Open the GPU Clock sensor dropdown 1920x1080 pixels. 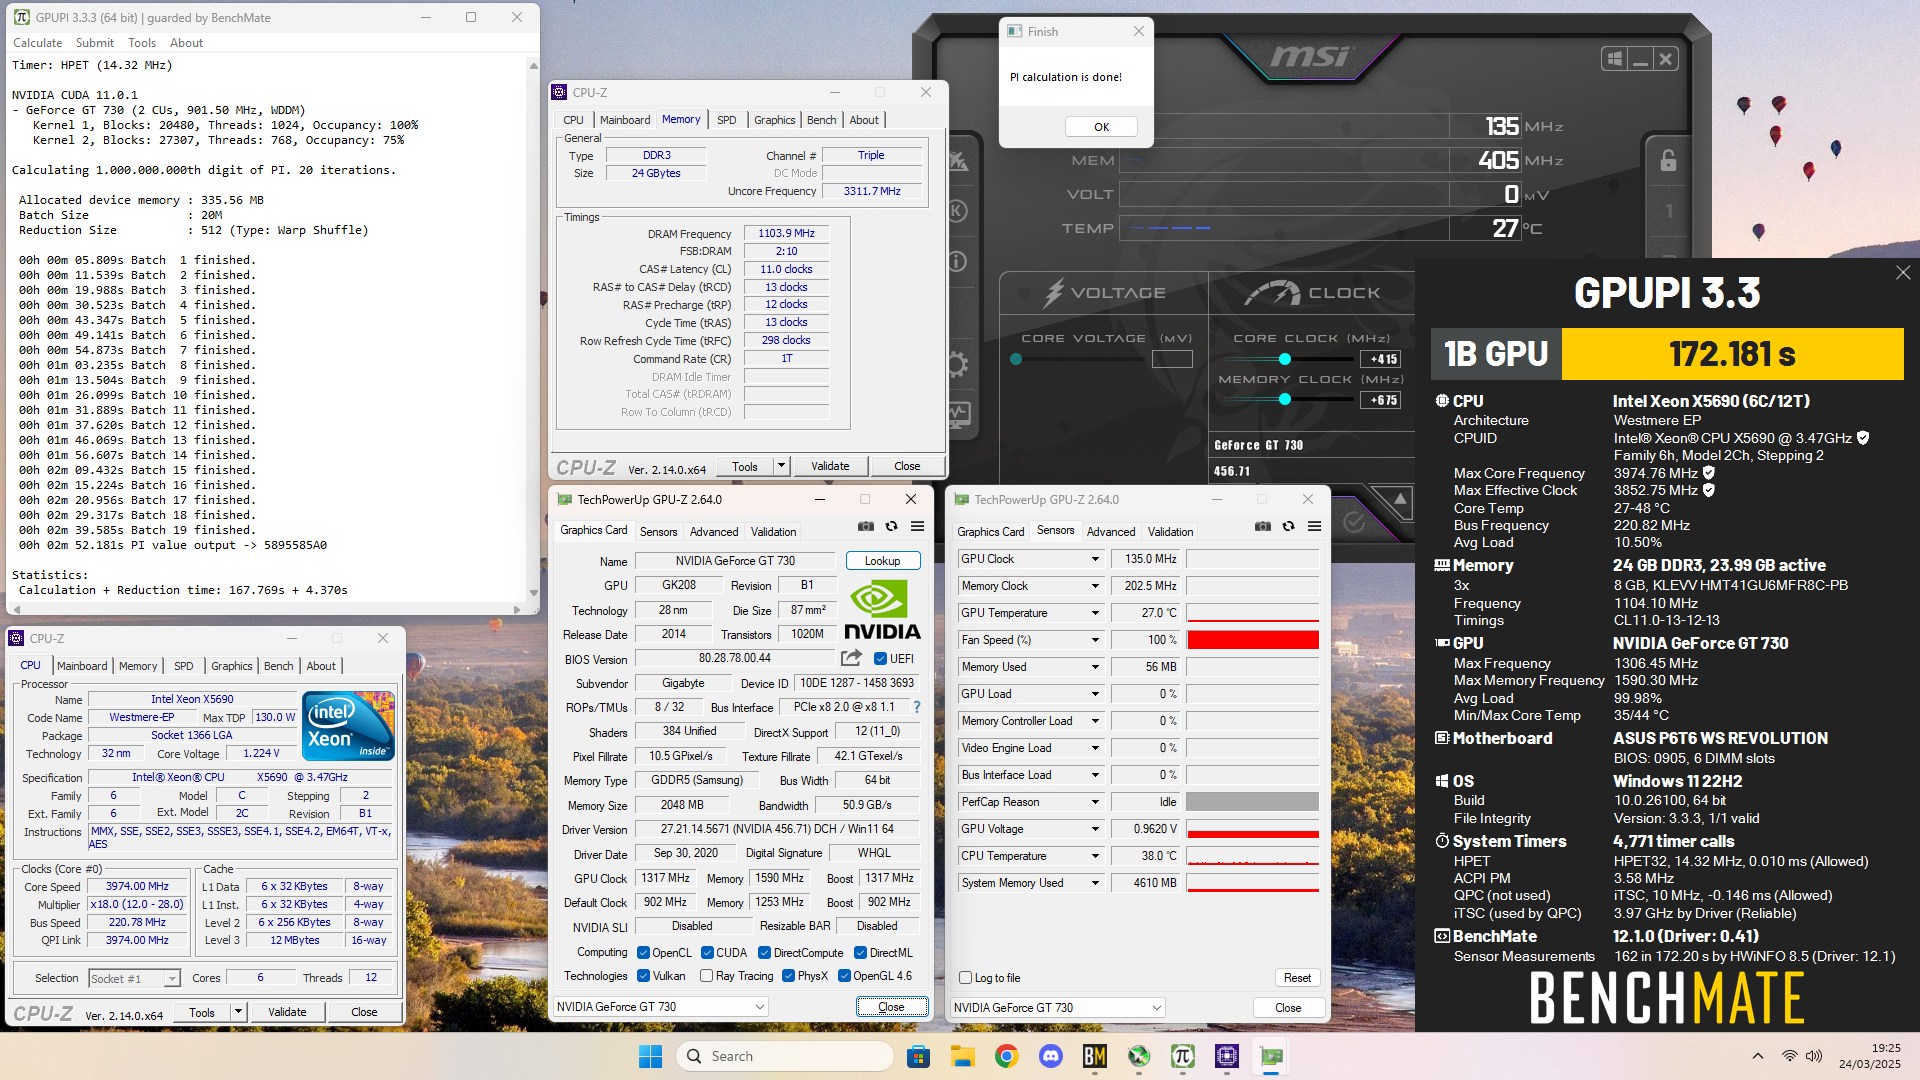[1095, 559]
